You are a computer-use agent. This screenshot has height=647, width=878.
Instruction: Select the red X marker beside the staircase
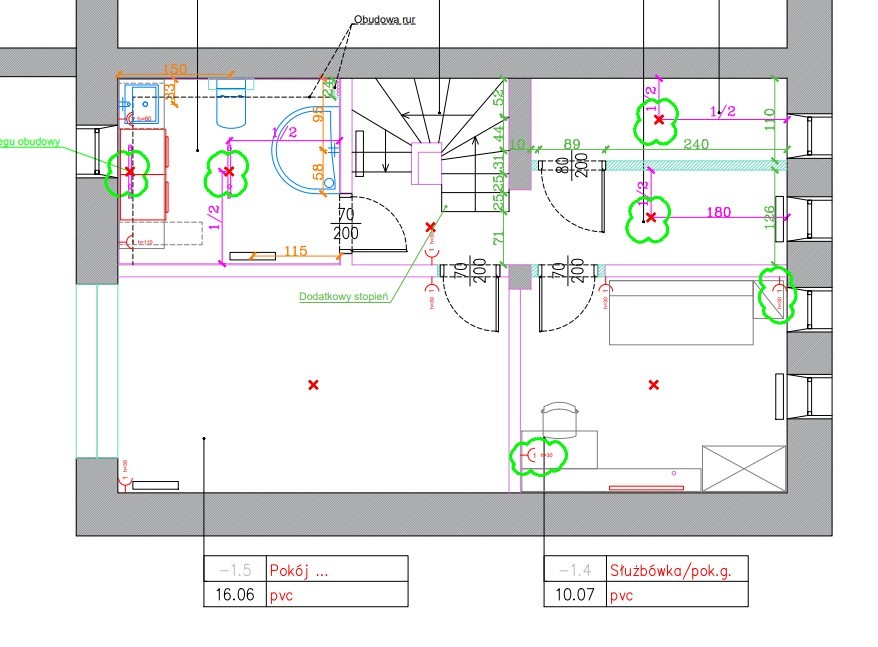point(431,227)
